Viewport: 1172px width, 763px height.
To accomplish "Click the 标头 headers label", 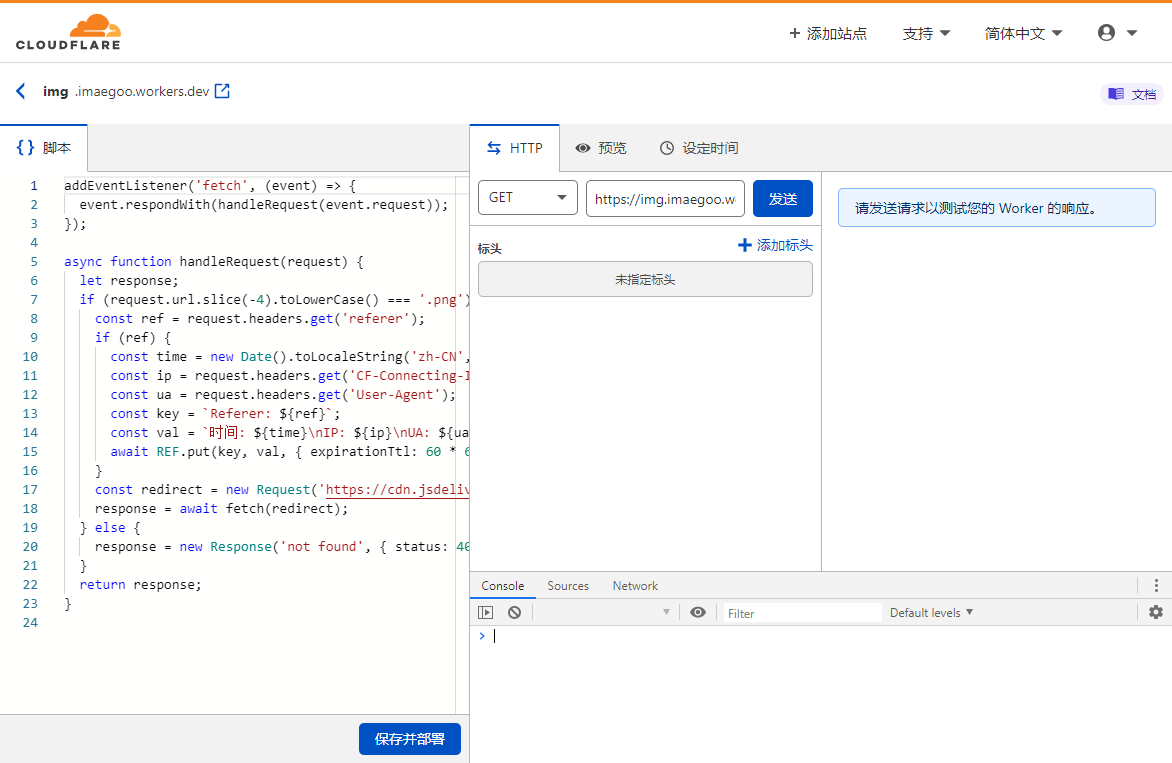I will tap(490, 248).
